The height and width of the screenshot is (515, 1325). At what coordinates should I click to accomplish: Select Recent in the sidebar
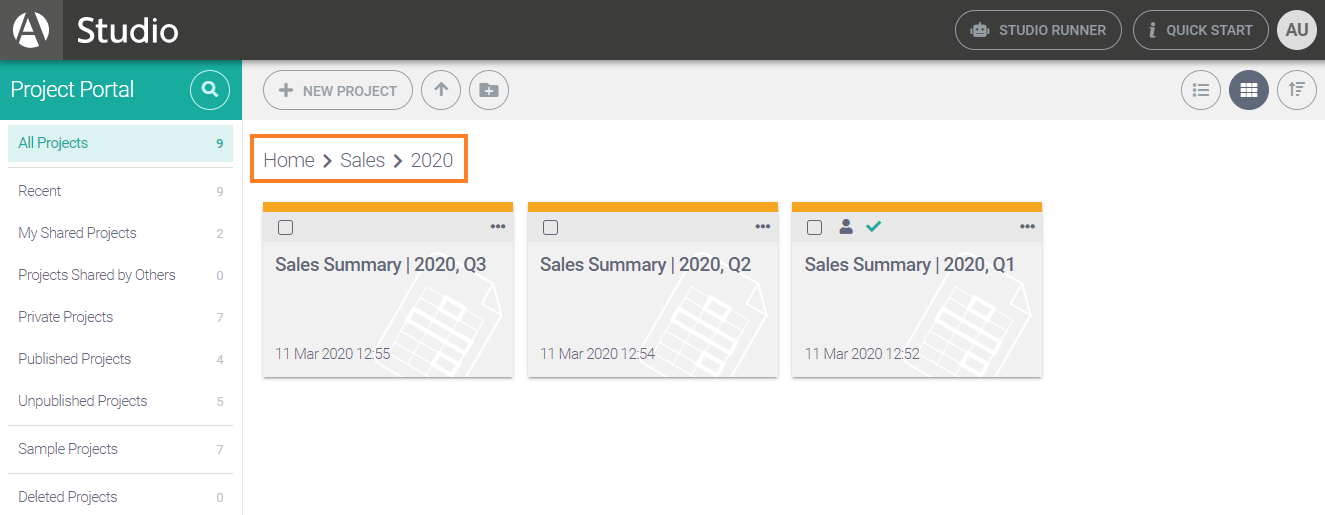[x=40, y=191]
